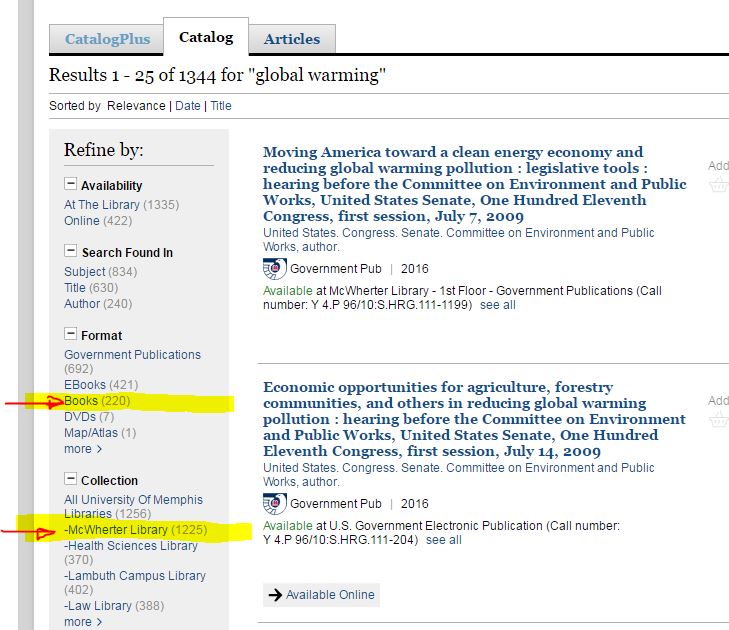This screenshot has width=729, height=630.
Task: Select the Catalog tab
Action: pos(206,37)
